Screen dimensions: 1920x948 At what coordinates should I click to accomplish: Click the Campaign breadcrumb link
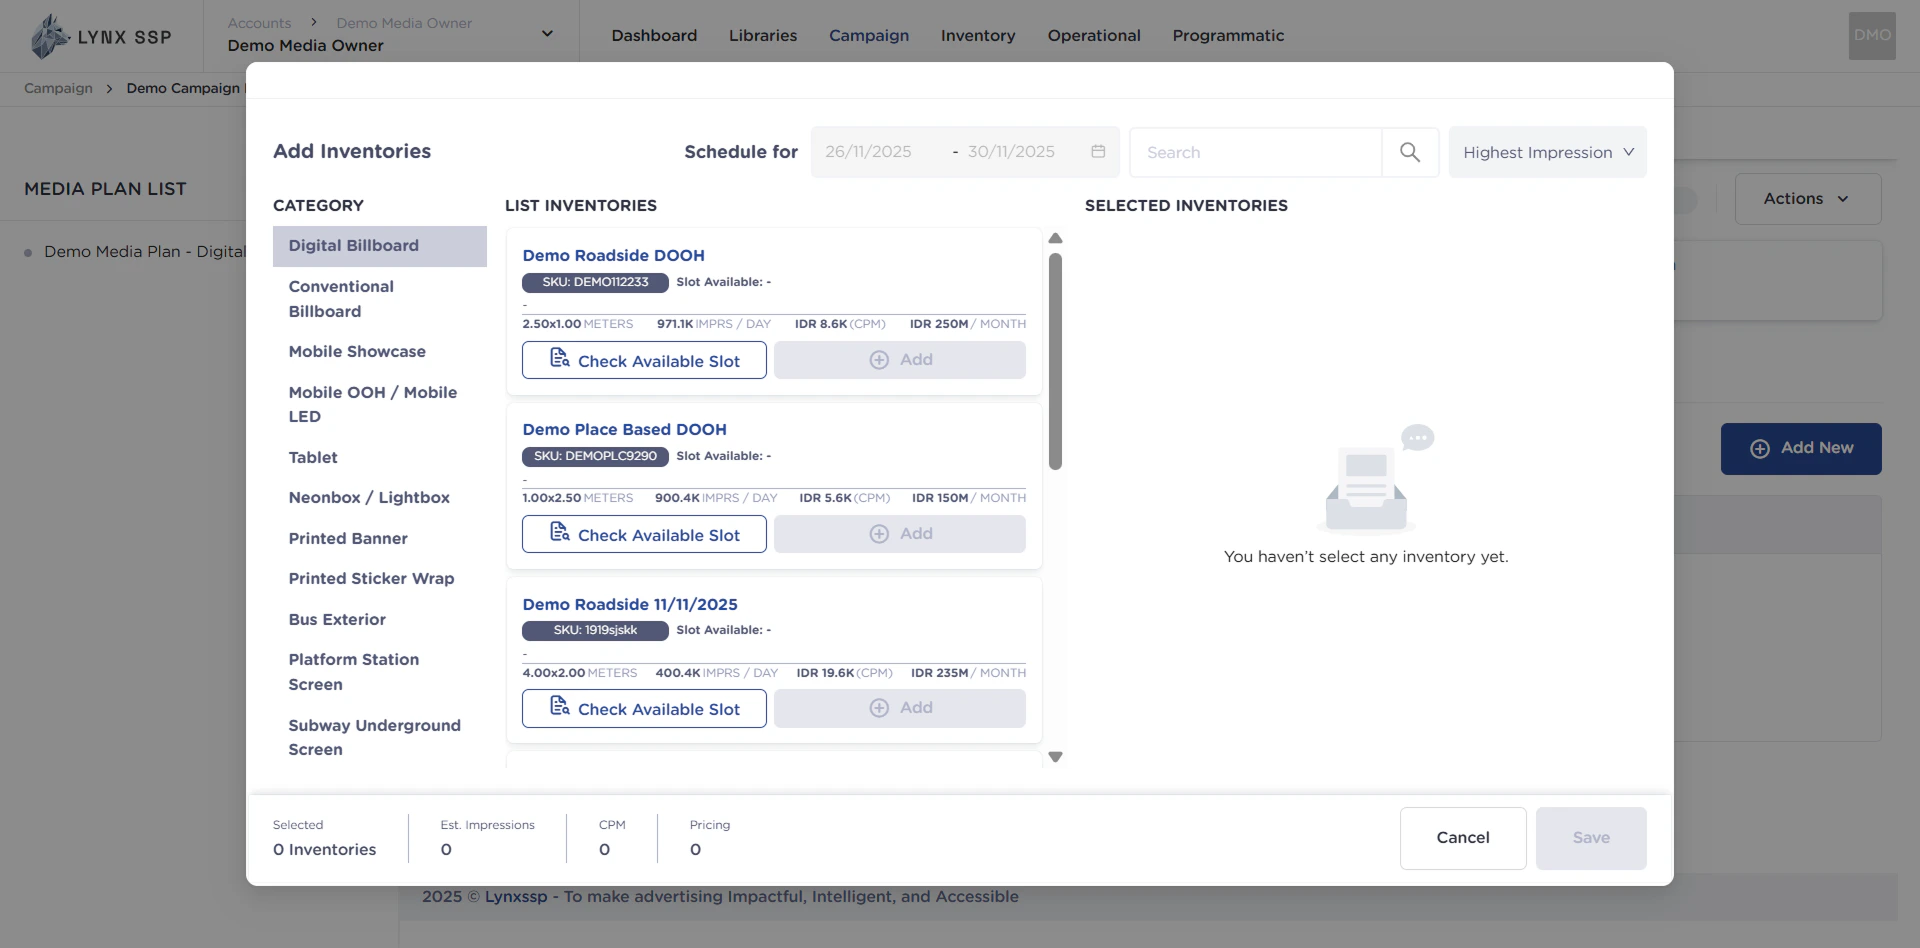(x=58, y=88)
